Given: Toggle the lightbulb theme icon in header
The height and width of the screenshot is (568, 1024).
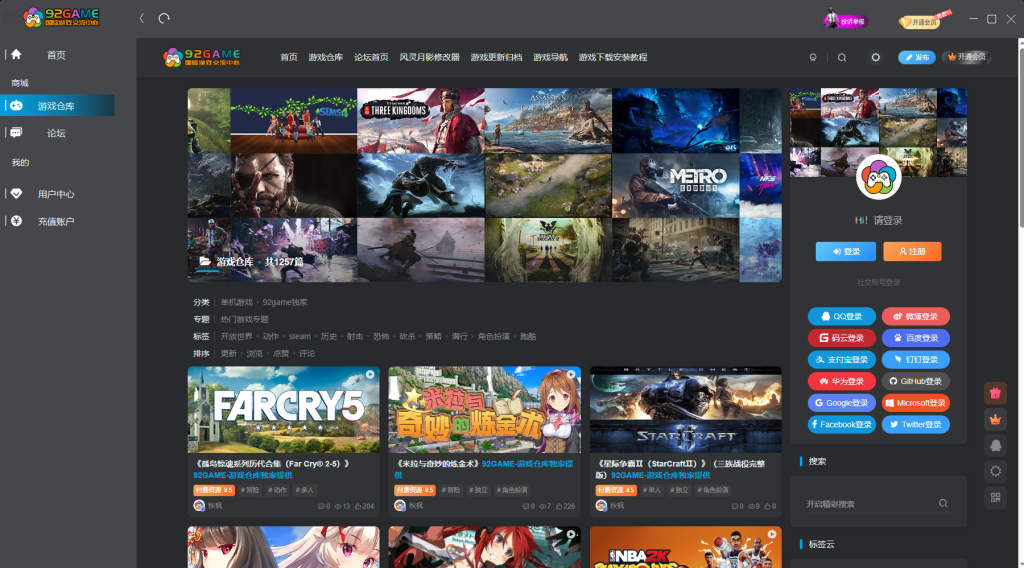Looking at the screenshot, I should click(x=813, y=57).
